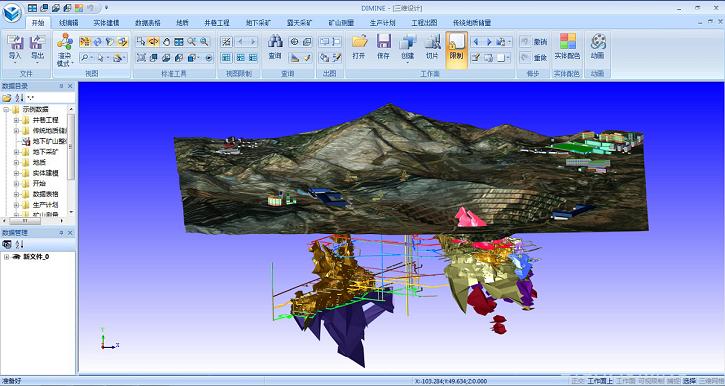This screenshot has width=725, height=386.
Task: Click the 打开 open folder icon
Action: [359, 47]
